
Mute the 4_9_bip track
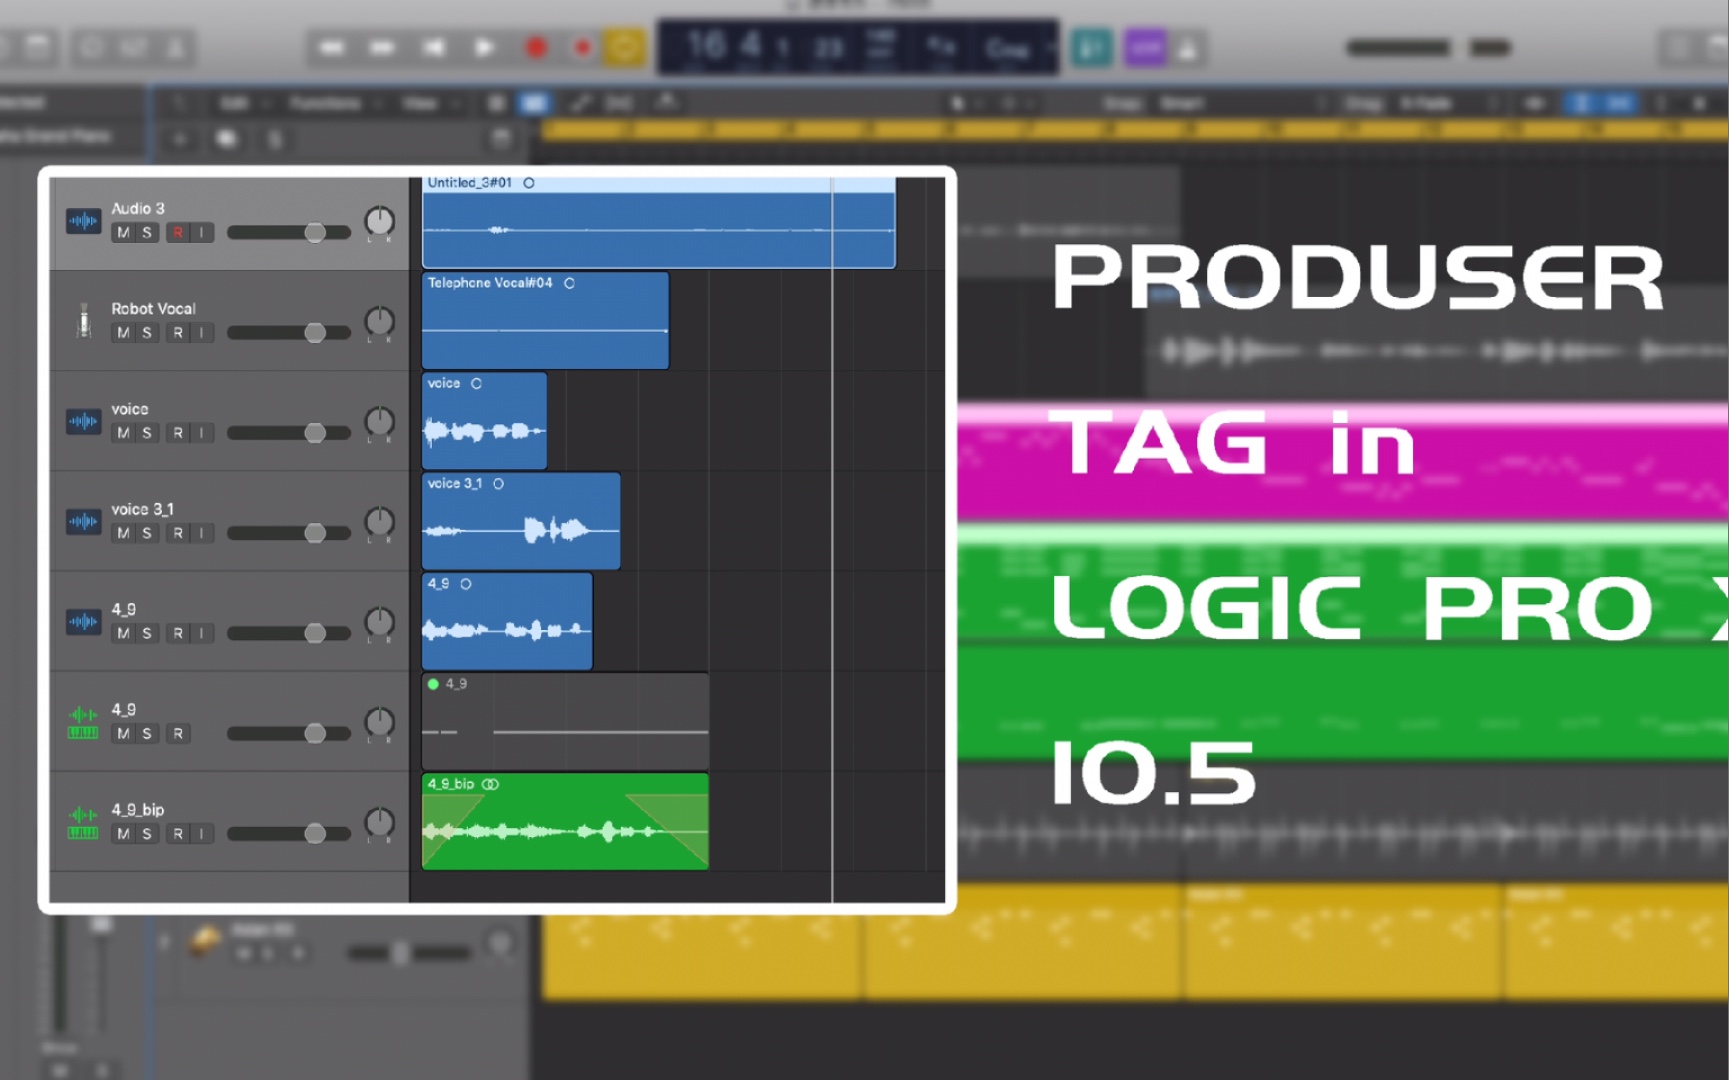pos(123,833)
